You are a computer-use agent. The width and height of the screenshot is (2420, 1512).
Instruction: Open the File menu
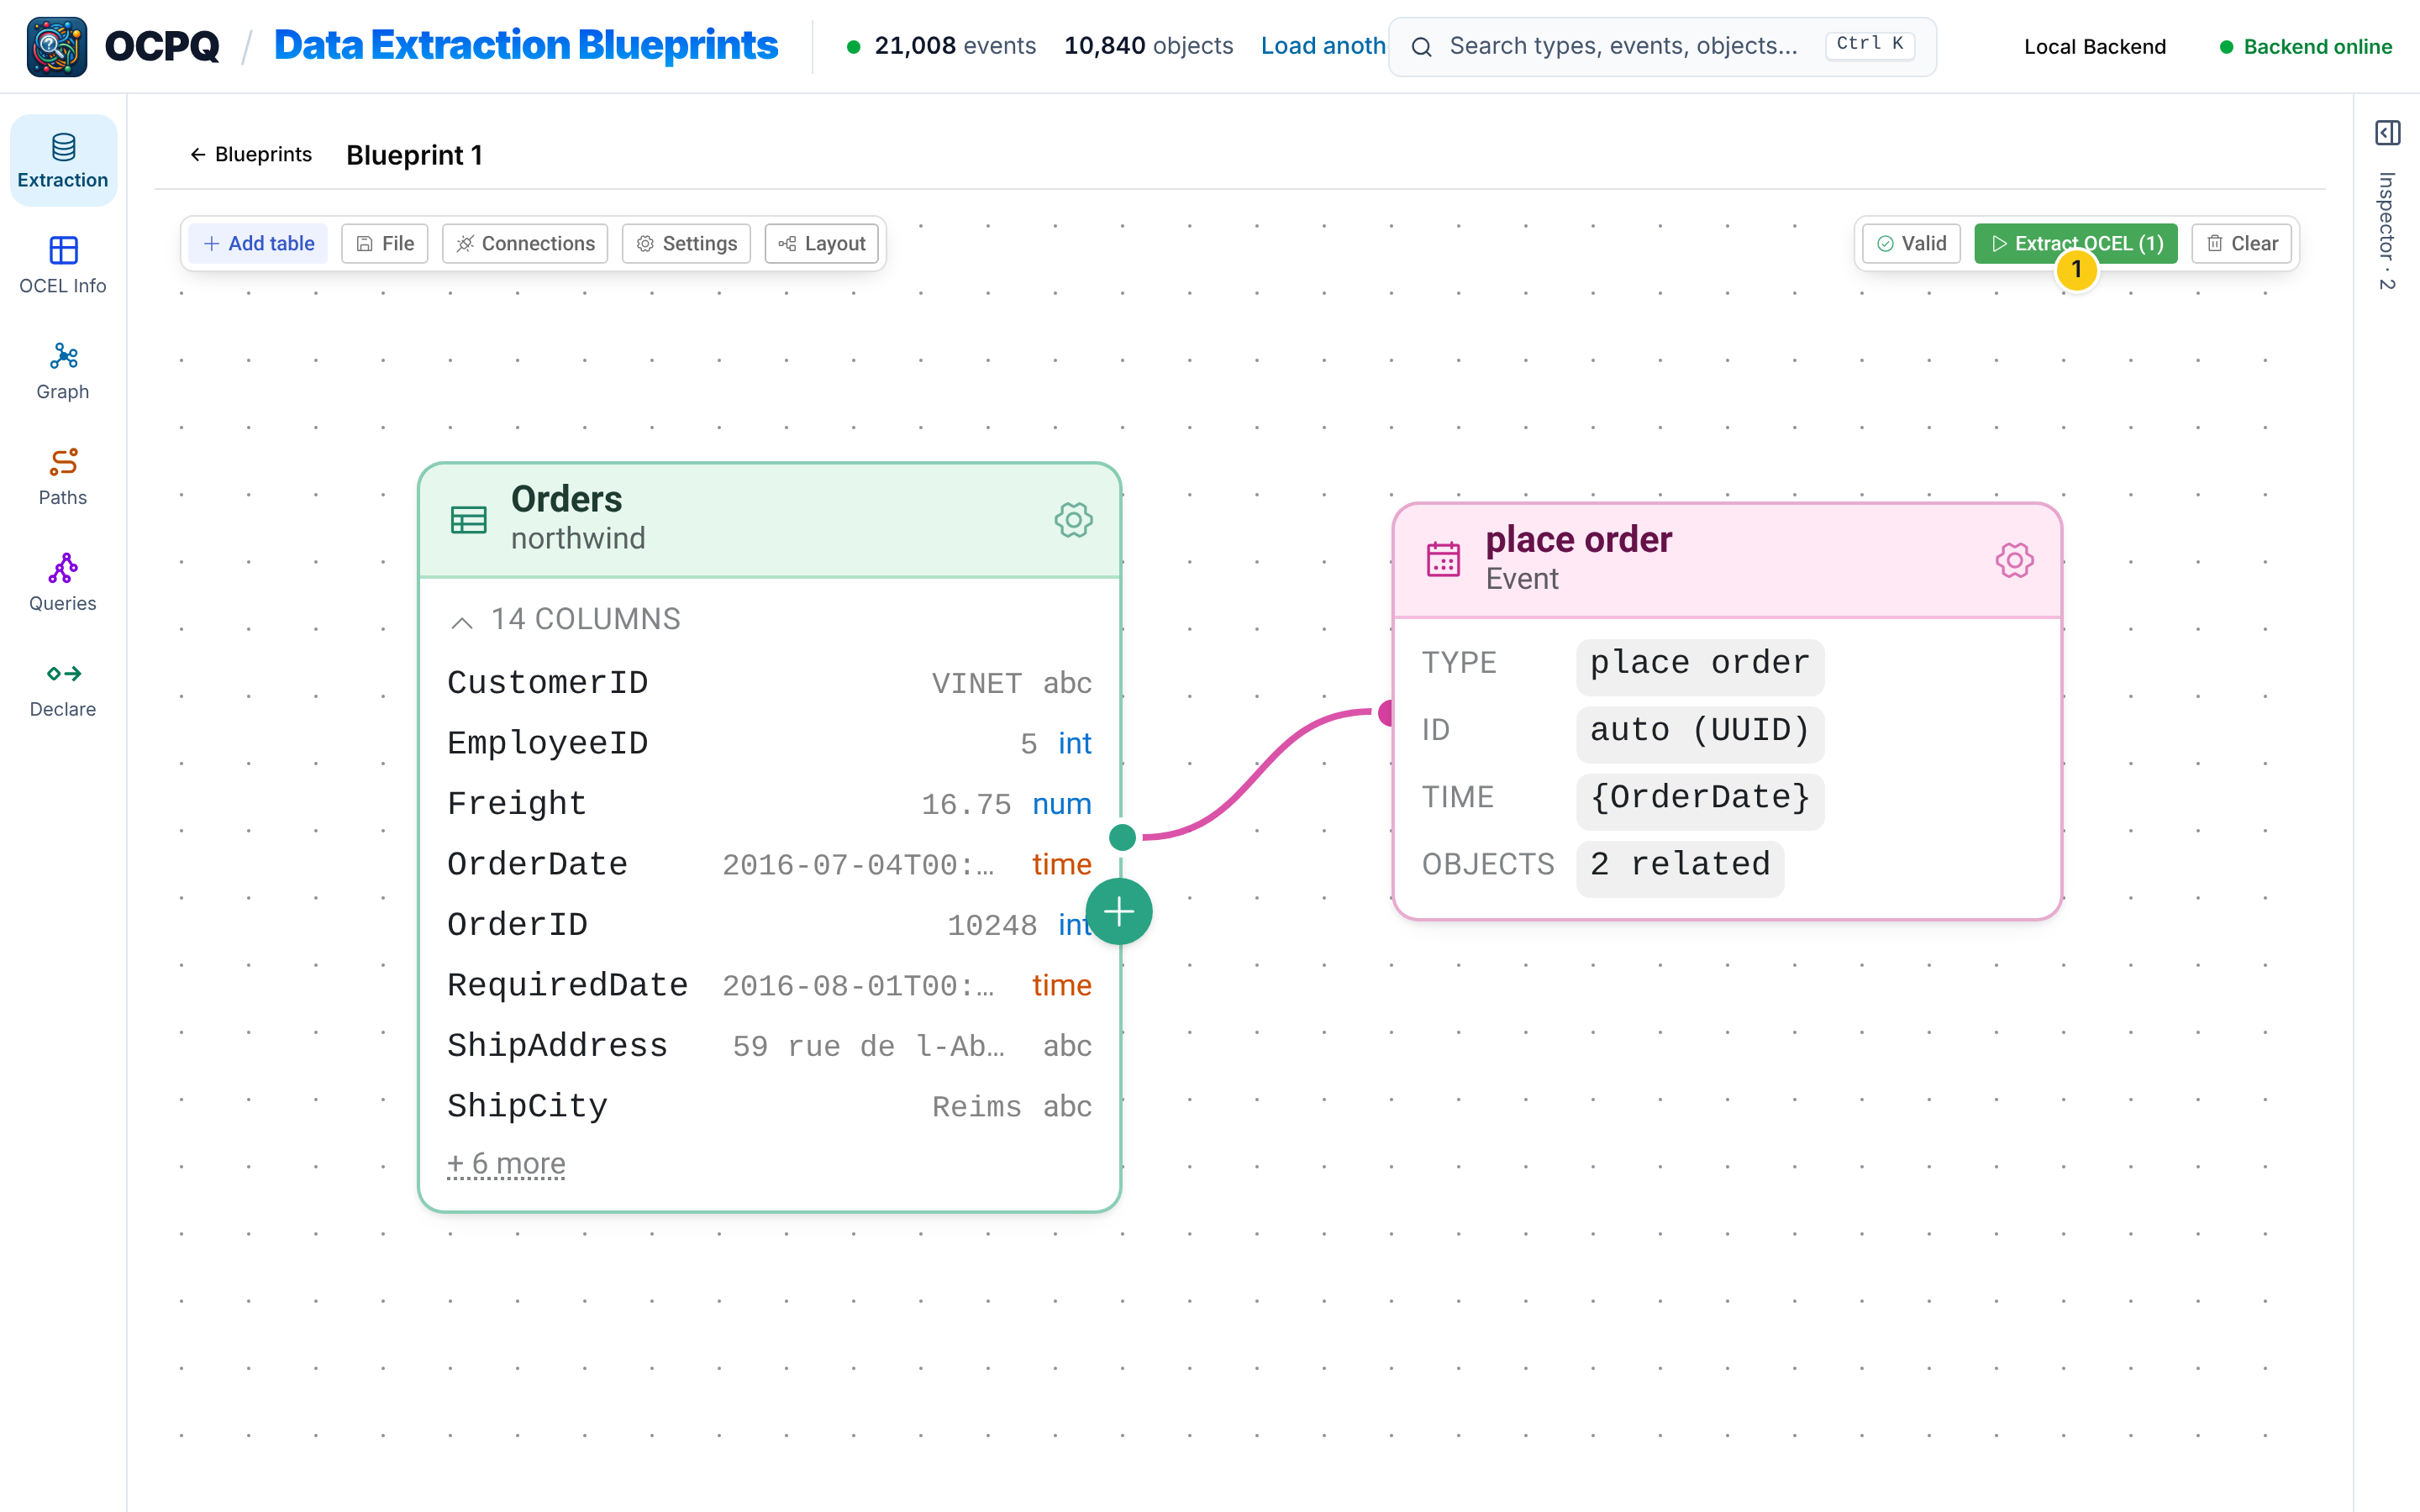click(x=385, y=243)
